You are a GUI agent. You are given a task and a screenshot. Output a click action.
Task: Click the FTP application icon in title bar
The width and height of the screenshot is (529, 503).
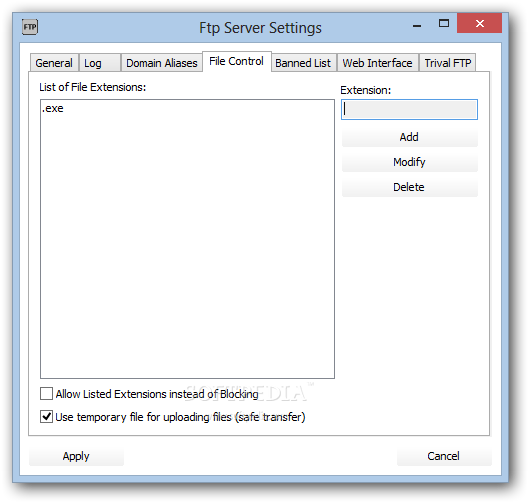coord(30,27)
